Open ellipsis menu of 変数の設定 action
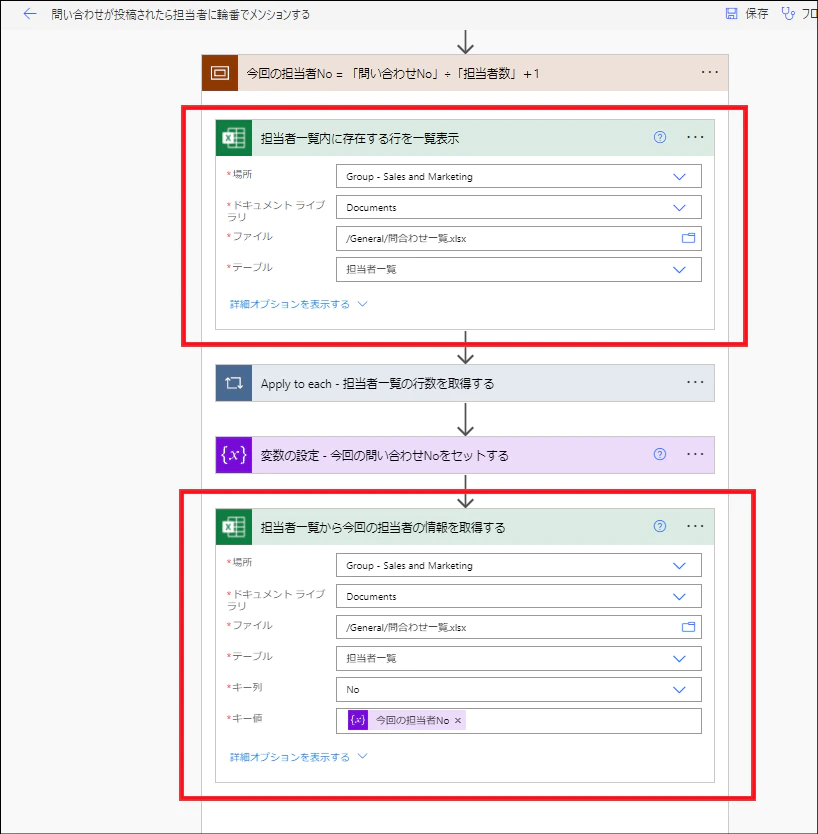The image size is (818, 834). pyautogui.click(x=695, y=454)
